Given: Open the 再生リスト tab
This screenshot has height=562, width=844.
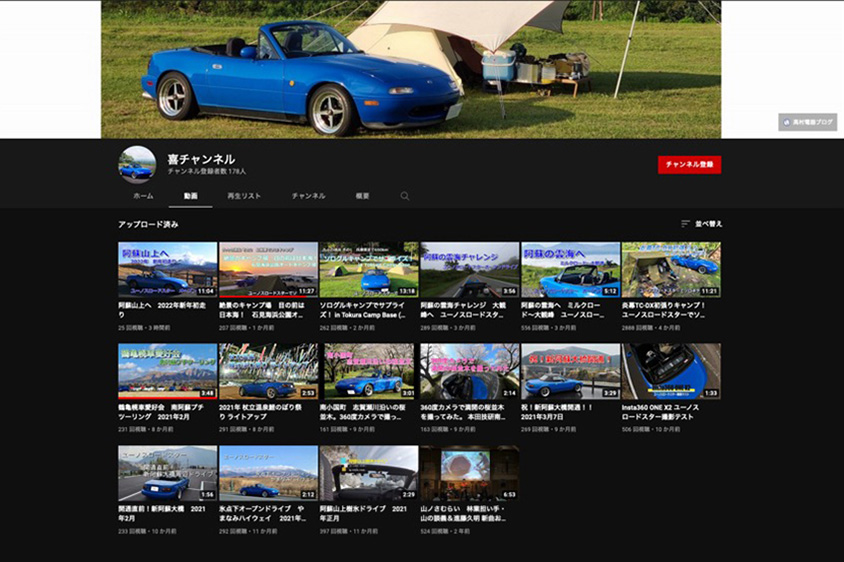Looking at the screenshot, I should [x=244, y=196].
